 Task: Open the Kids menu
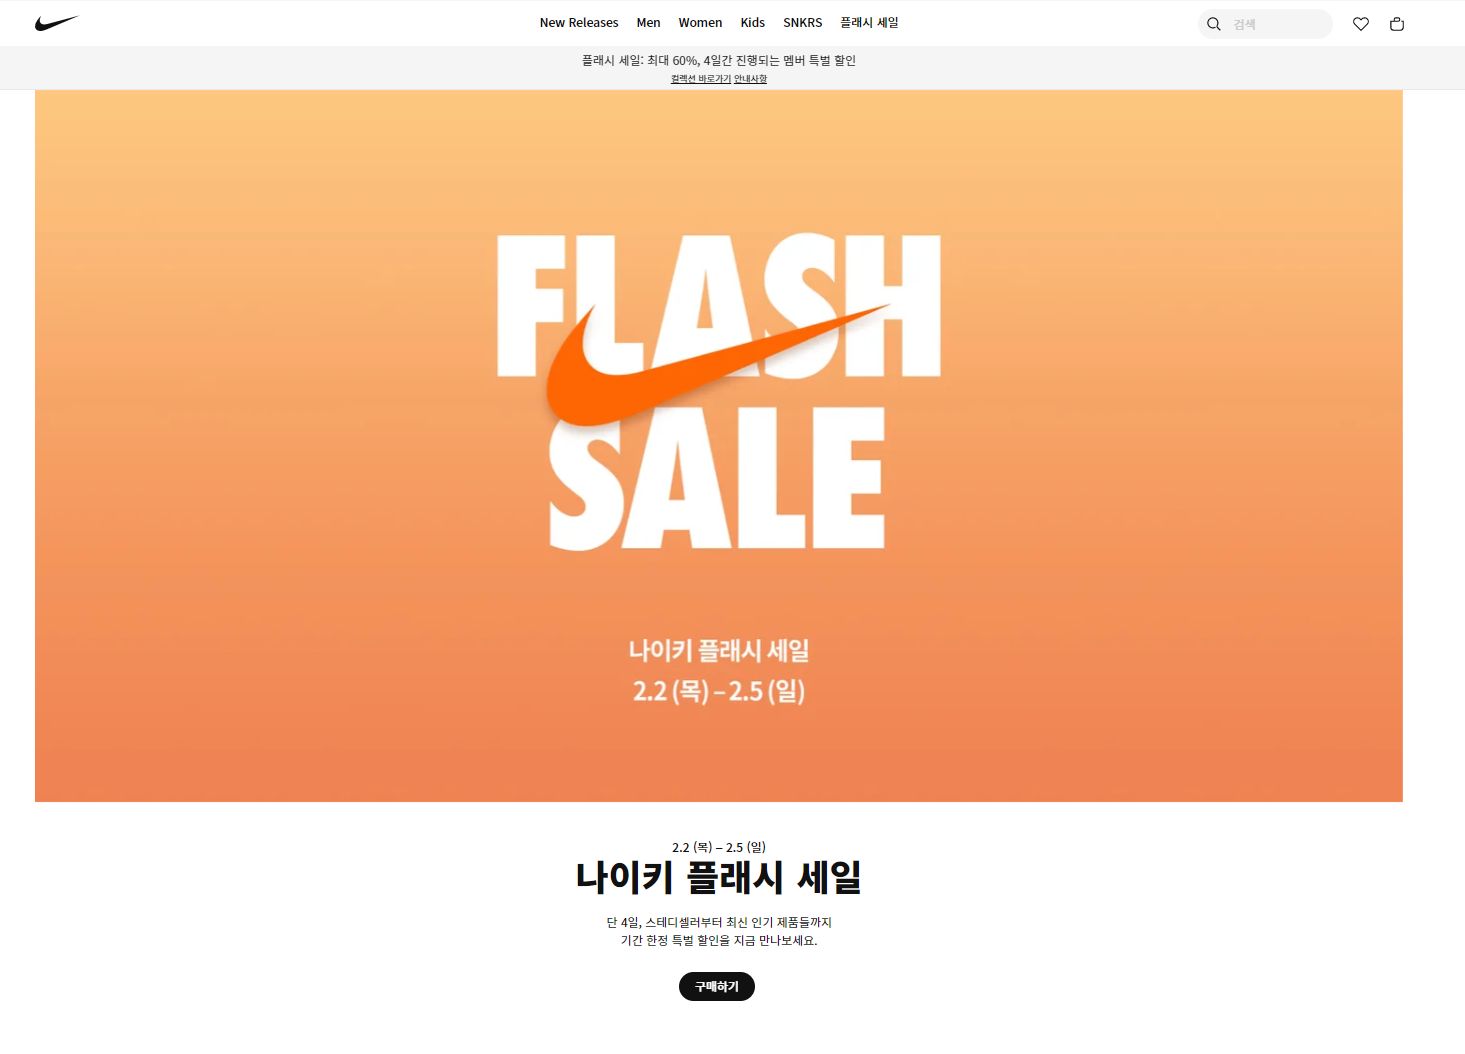[x=753, y=23]
